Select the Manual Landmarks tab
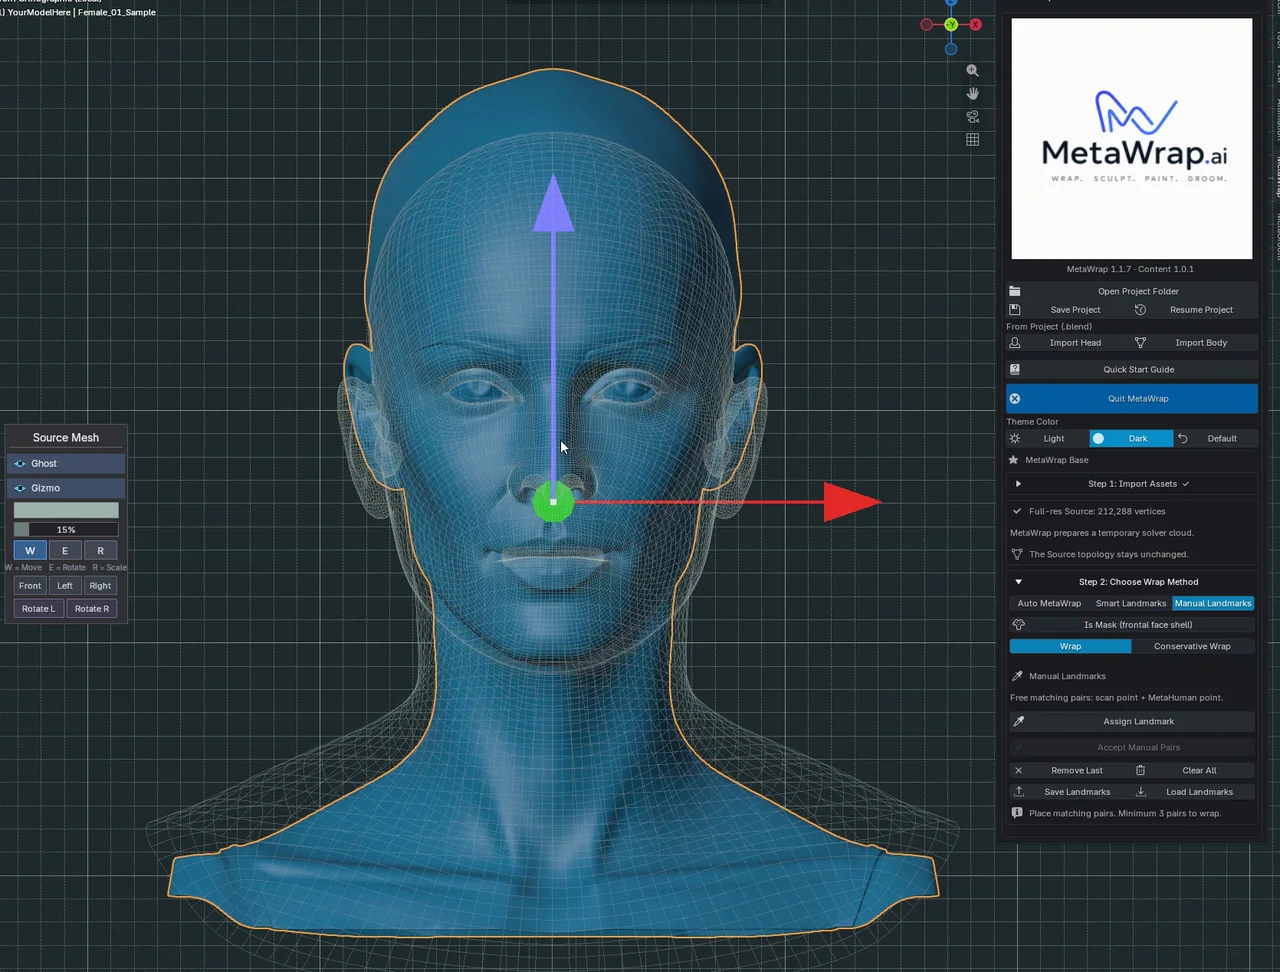Screen dimensions: 1280x972 click(1213, 604)
